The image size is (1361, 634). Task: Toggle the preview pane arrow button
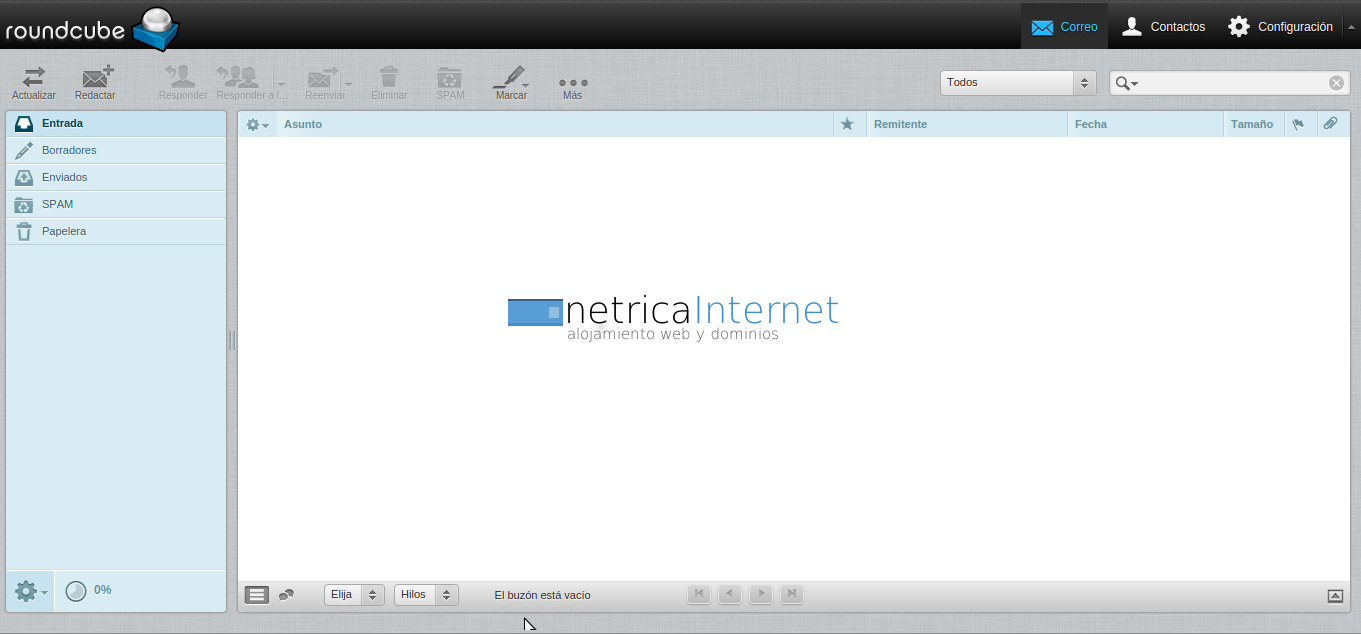click(x=1335, y=596)
